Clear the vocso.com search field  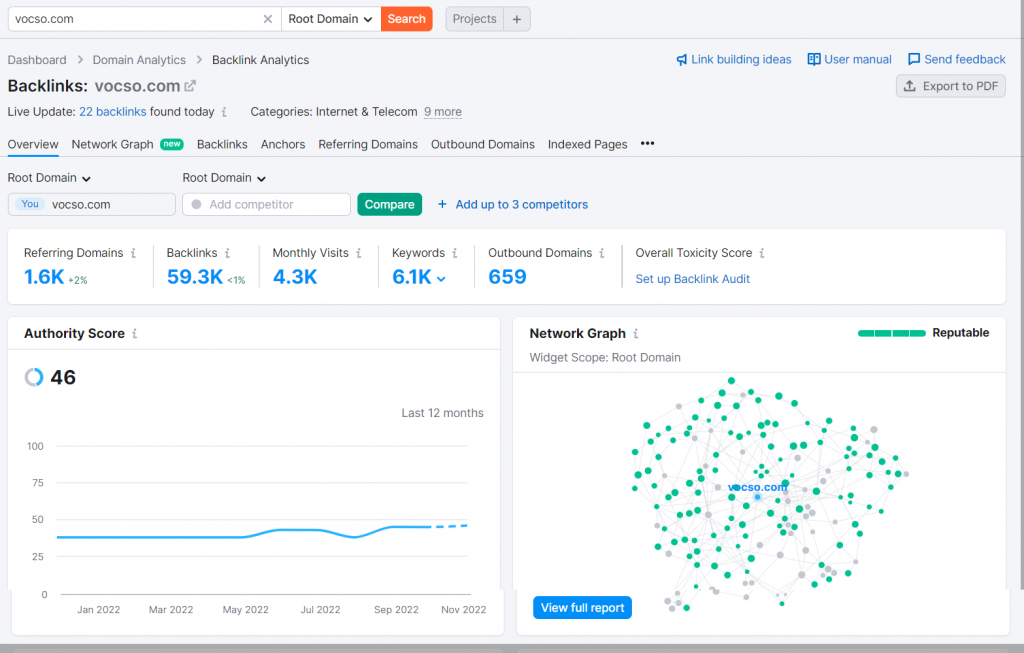[268, 19]
